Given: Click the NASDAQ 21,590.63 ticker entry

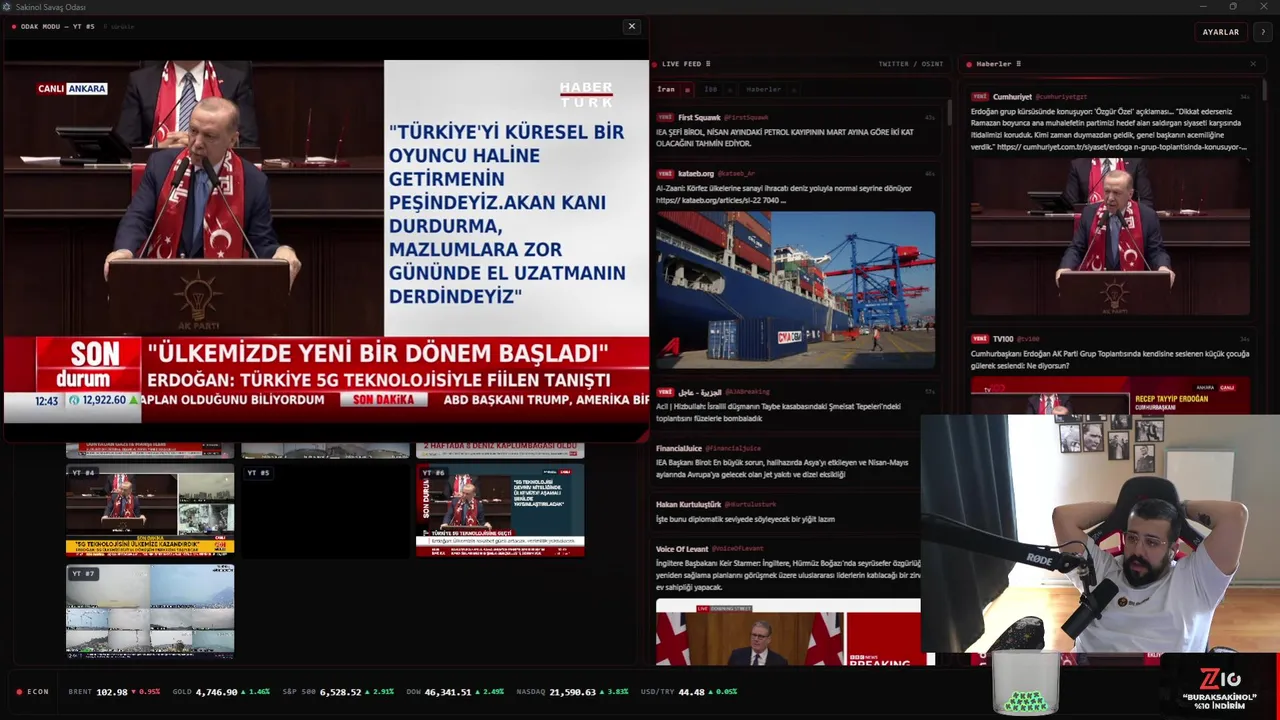Looking at the screenshot, I should click(x=572, y=692).
